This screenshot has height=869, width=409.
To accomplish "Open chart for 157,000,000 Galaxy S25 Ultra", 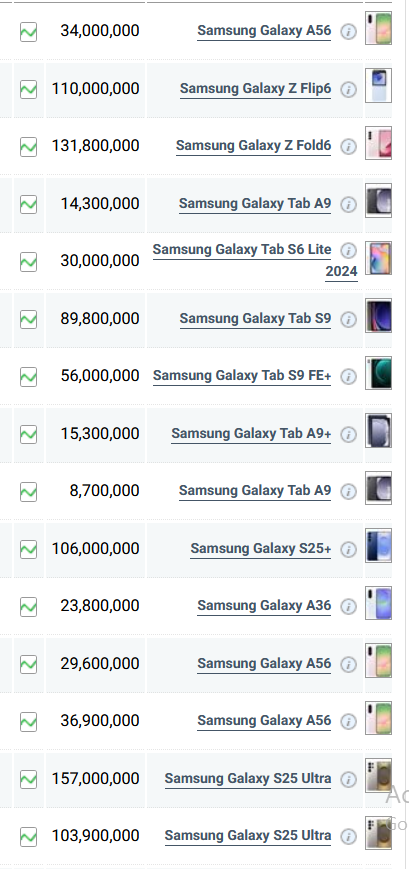I will coord(28,780).
